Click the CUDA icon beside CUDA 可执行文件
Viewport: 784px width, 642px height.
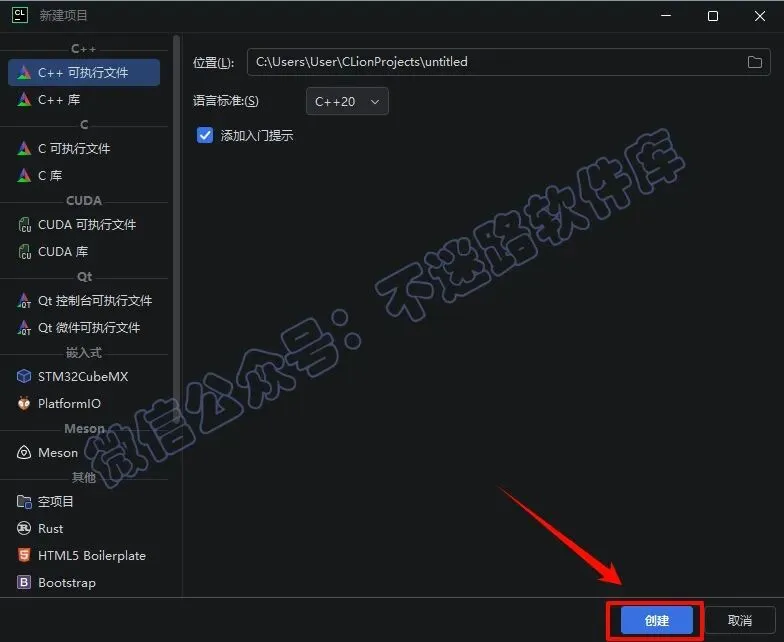tap(24, 224)
